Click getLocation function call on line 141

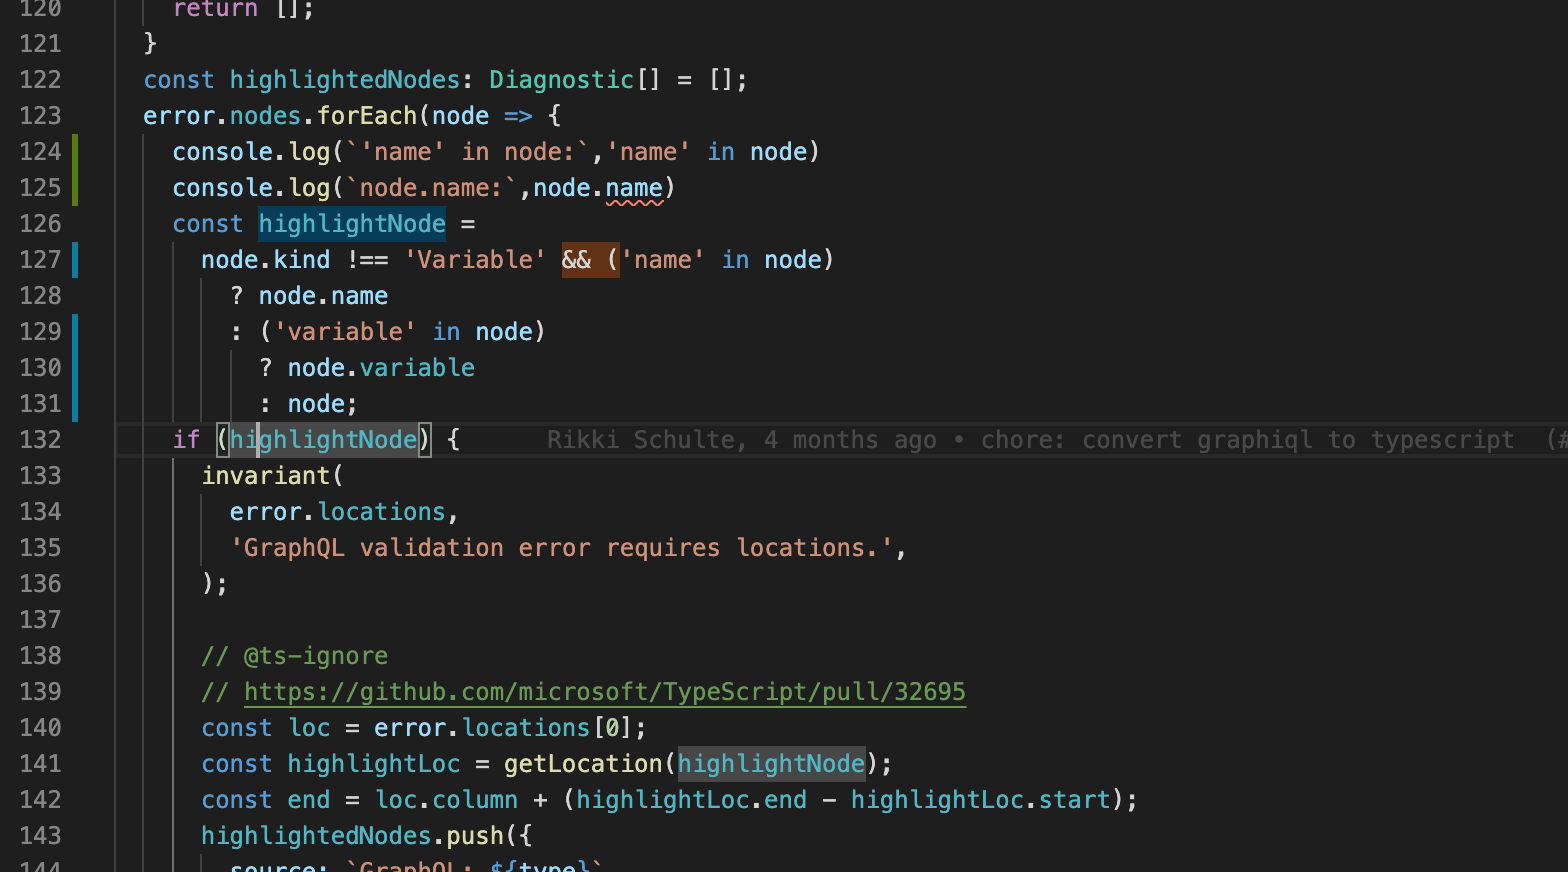pos(583,764)
